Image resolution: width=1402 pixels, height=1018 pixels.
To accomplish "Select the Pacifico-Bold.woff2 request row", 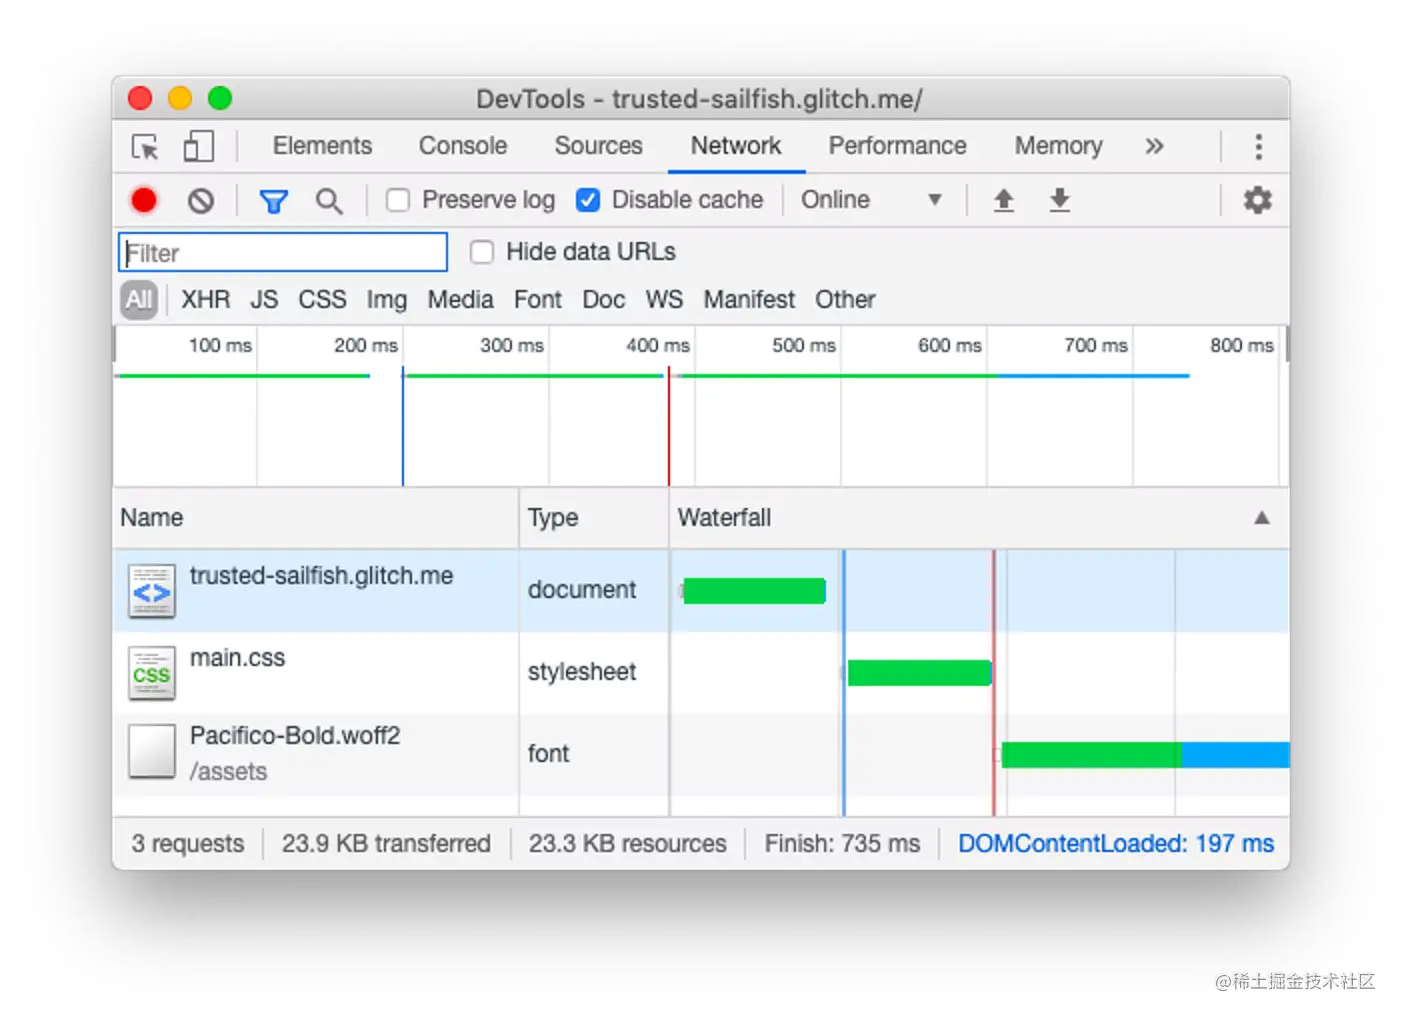I will tap(701, 755).
